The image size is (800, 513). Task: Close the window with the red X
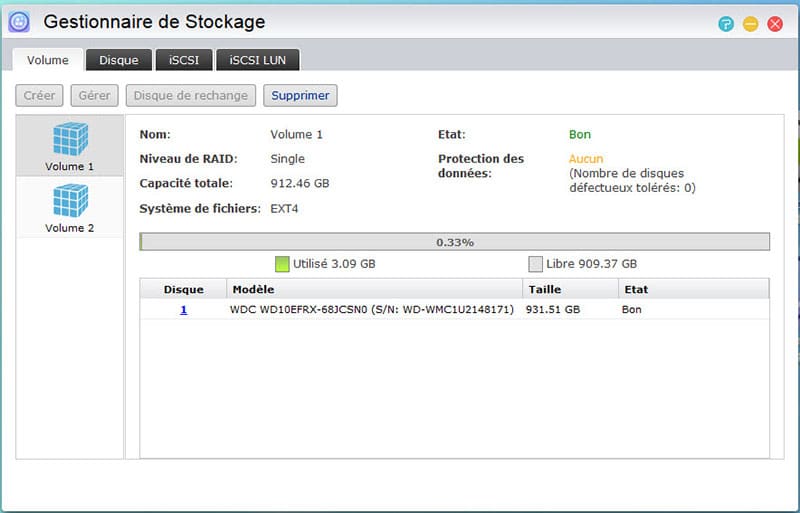tap(774, 24)
